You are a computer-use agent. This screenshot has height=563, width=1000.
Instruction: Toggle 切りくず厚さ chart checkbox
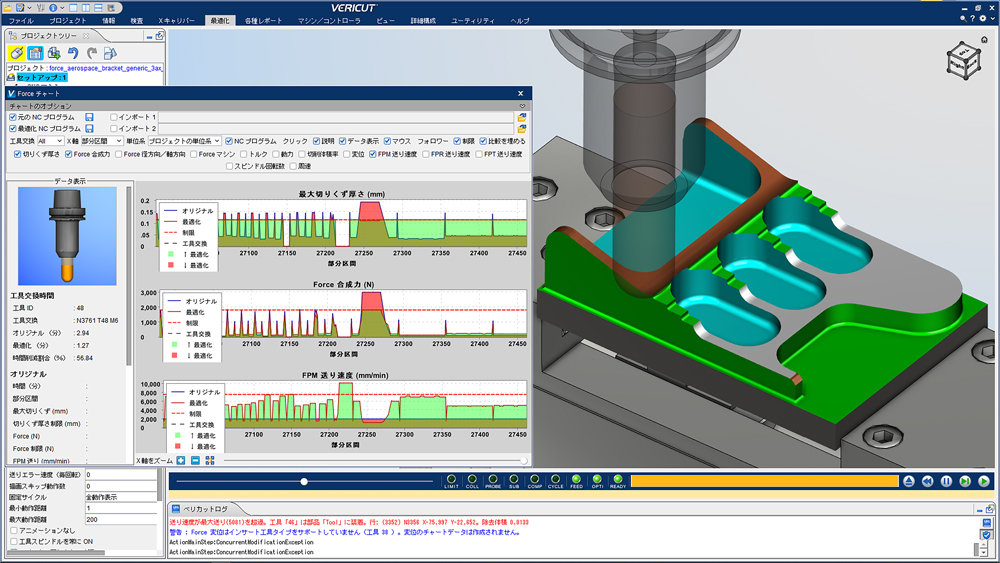coord(18,154)
